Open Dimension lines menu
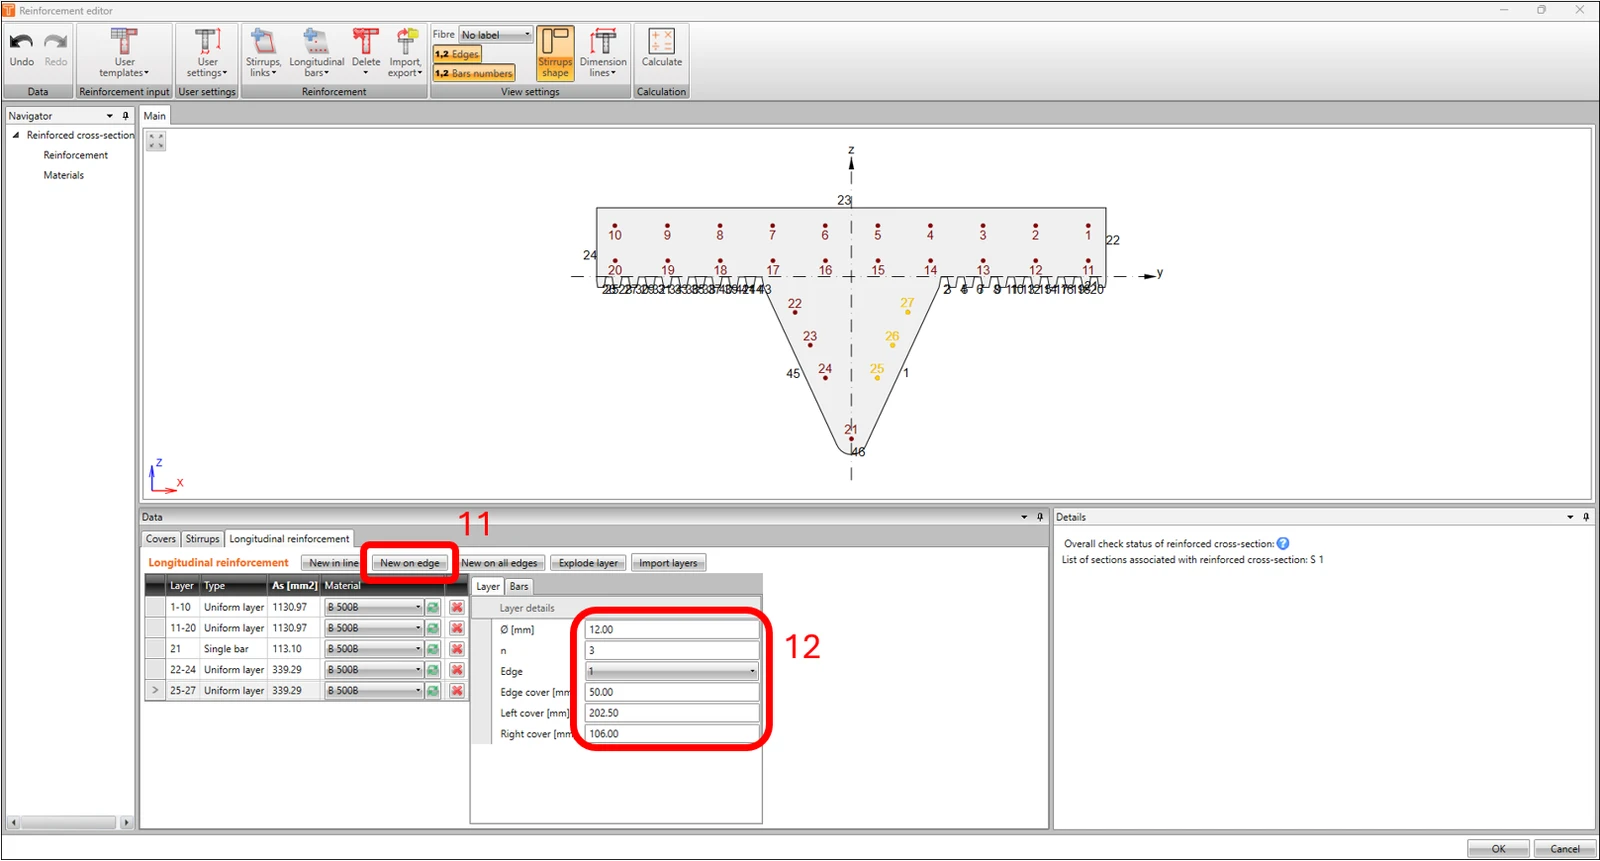Image resolution: width=1600 pixels, height=861 pixels. (603, 53)
